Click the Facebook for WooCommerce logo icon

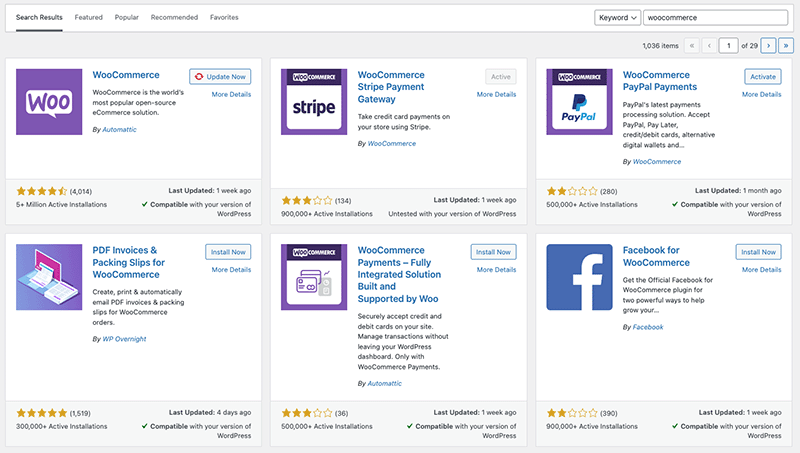click(x=579, y=277)
